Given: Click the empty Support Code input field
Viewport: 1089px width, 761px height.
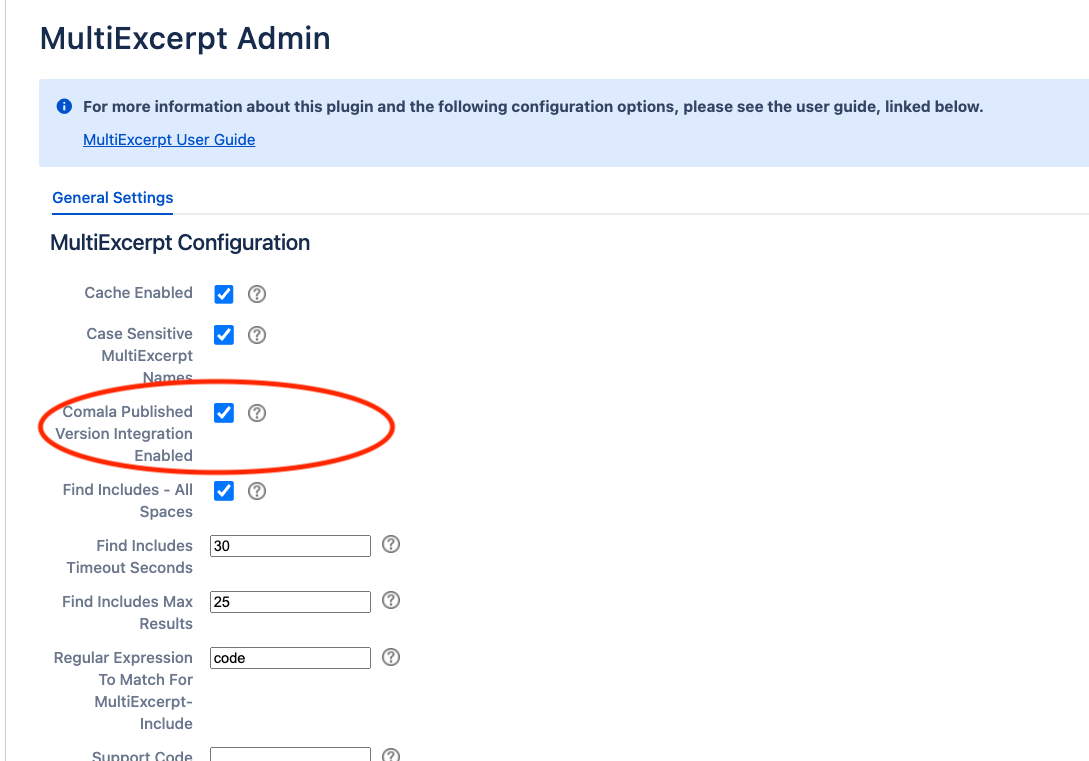Looking at the screenshot, I should pyautogui.click(x=289, y=755).
